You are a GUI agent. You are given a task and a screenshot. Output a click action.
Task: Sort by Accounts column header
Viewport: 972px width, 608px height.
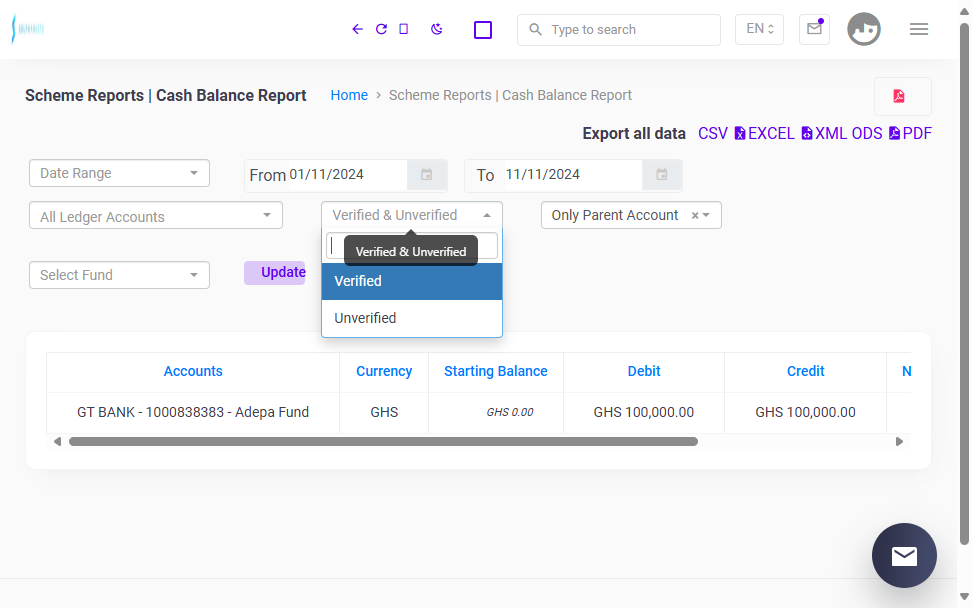pyautogui.click(x=193, y=371)
